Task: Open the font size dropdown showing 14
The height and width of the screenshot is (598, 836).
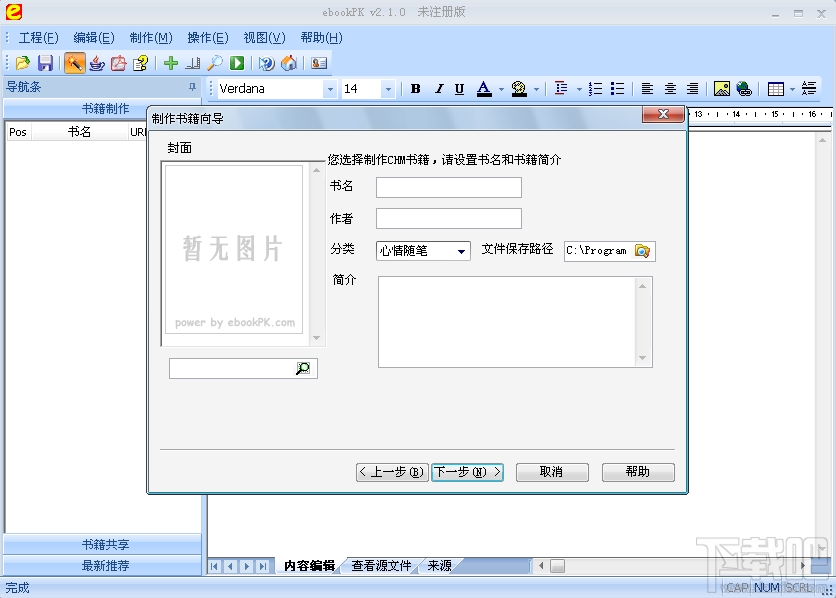Action: 389,88
